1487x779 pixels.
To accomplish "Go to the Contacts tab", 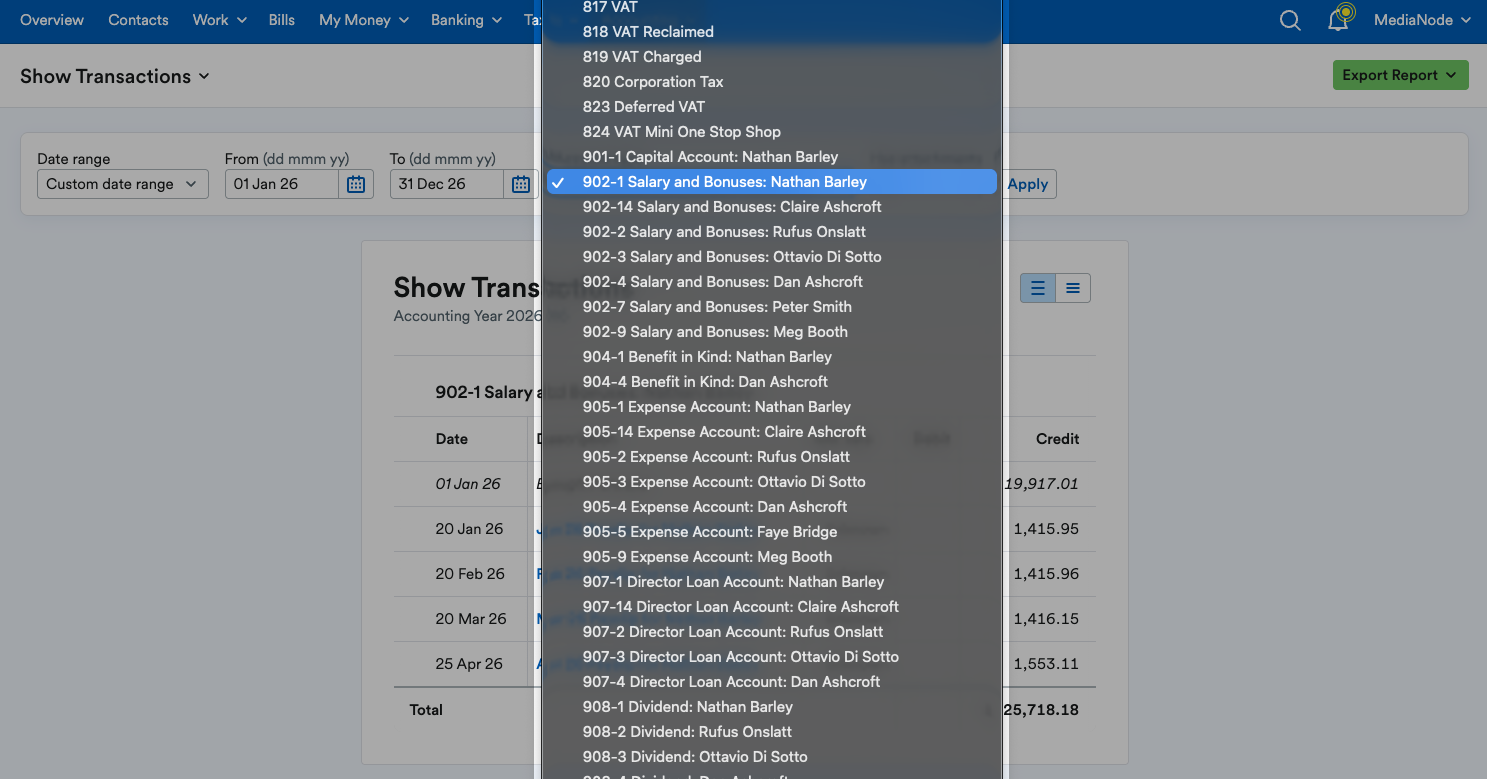I will pos(138,20).
